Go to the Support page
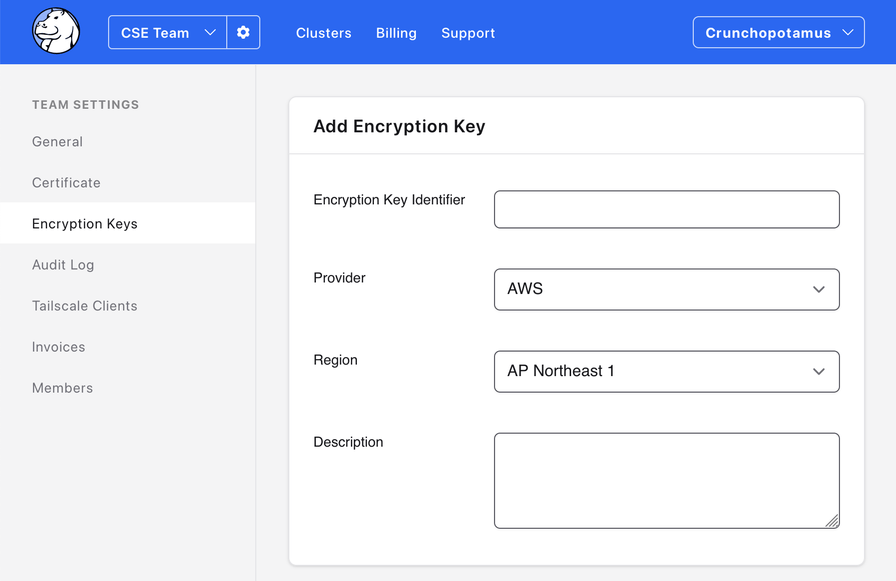 (467, 32)
